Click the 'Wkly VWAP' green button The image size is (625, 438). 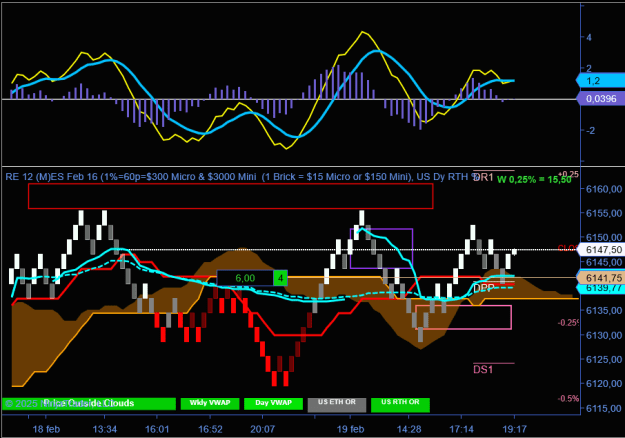coord(210,403)
